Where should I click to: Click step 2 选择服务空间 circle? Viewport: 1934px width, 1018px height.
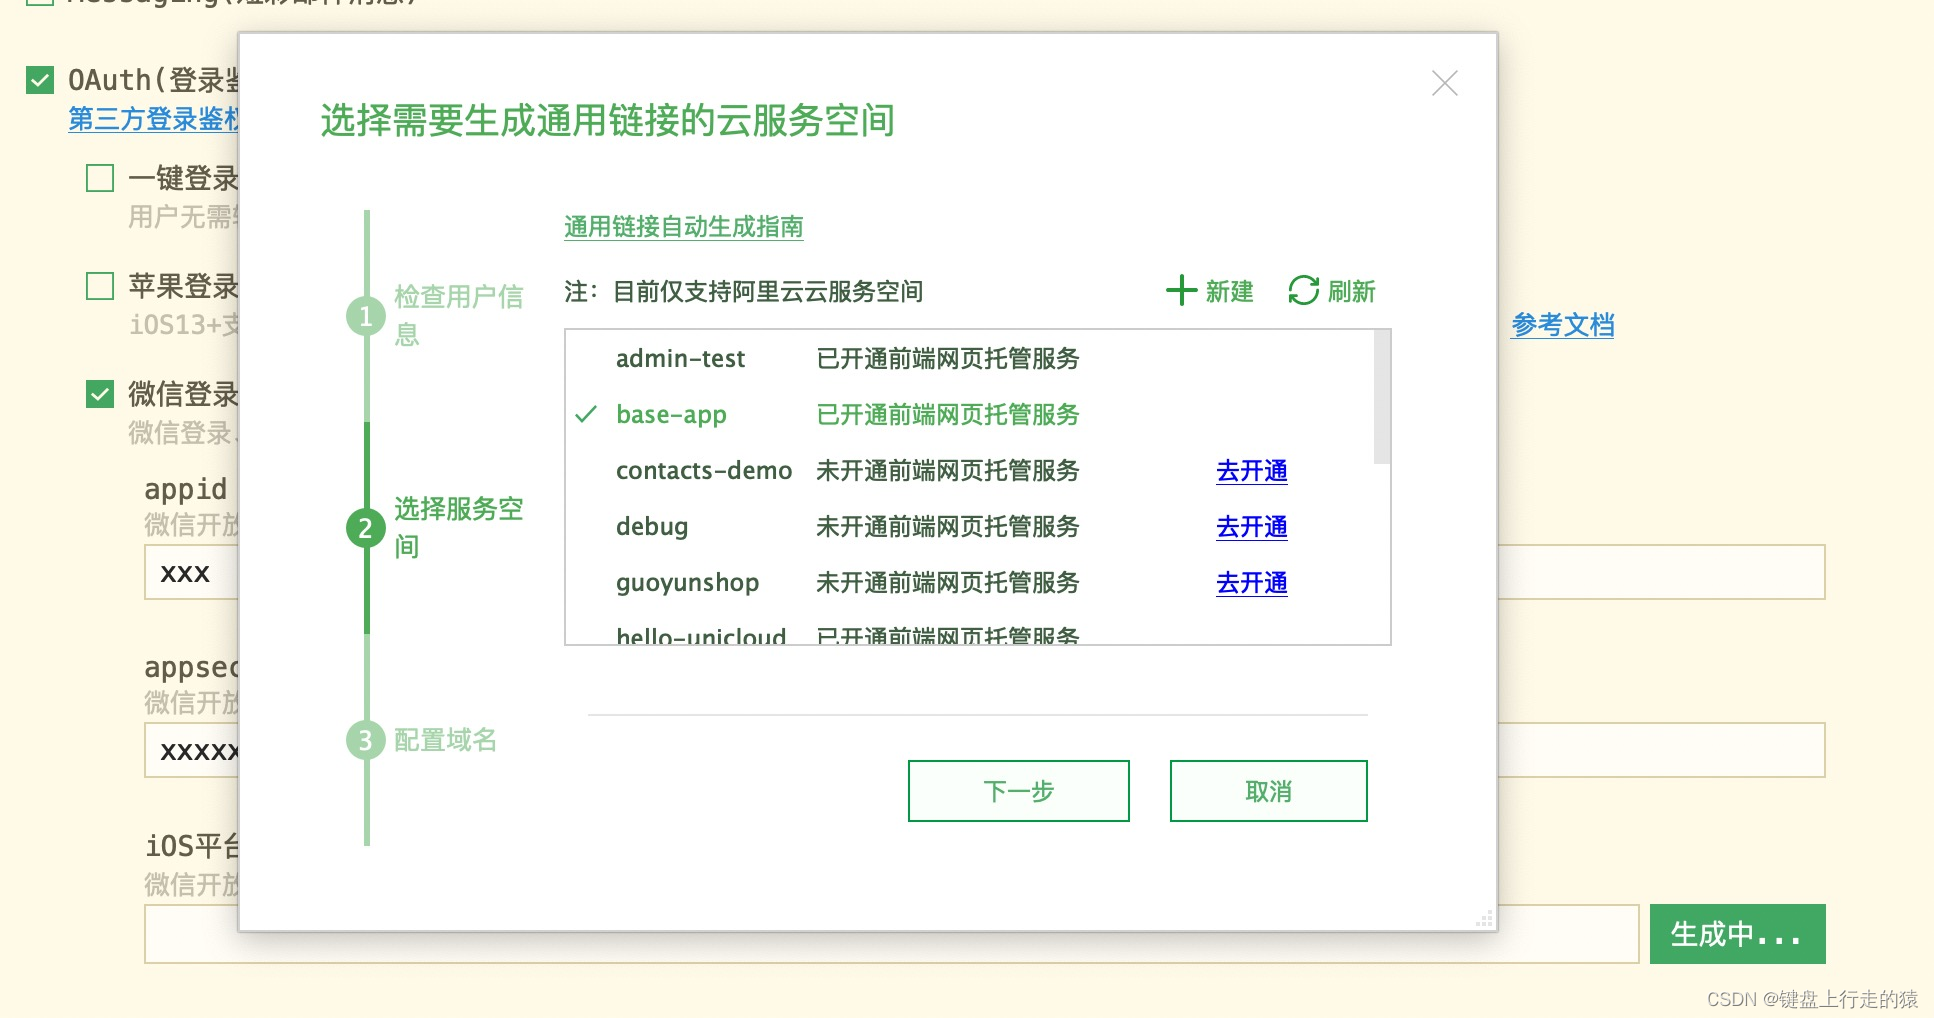pyautogui.click(x=365, y=528)
